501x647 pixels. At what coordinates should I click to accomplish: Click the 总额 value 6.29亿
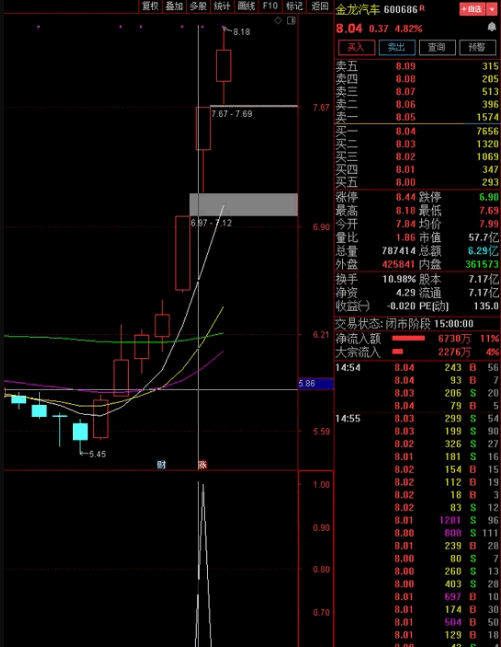pyautogui.click(x=483, y=251)
